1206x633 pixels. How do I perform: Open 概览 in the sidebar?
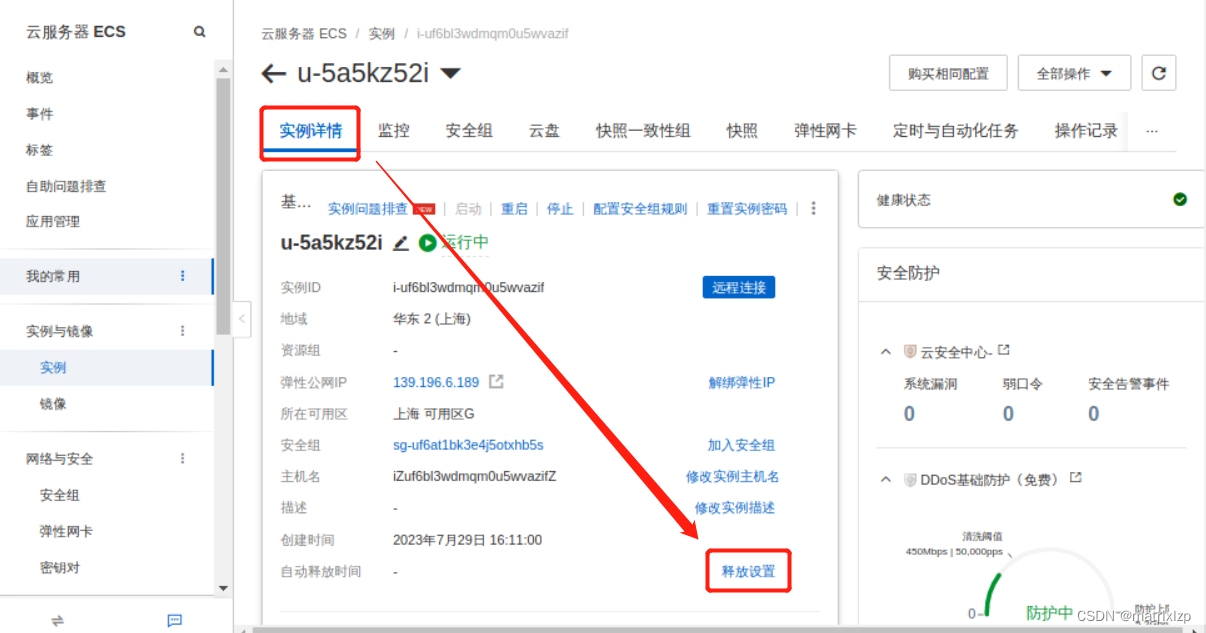click(x=40, y=77)
